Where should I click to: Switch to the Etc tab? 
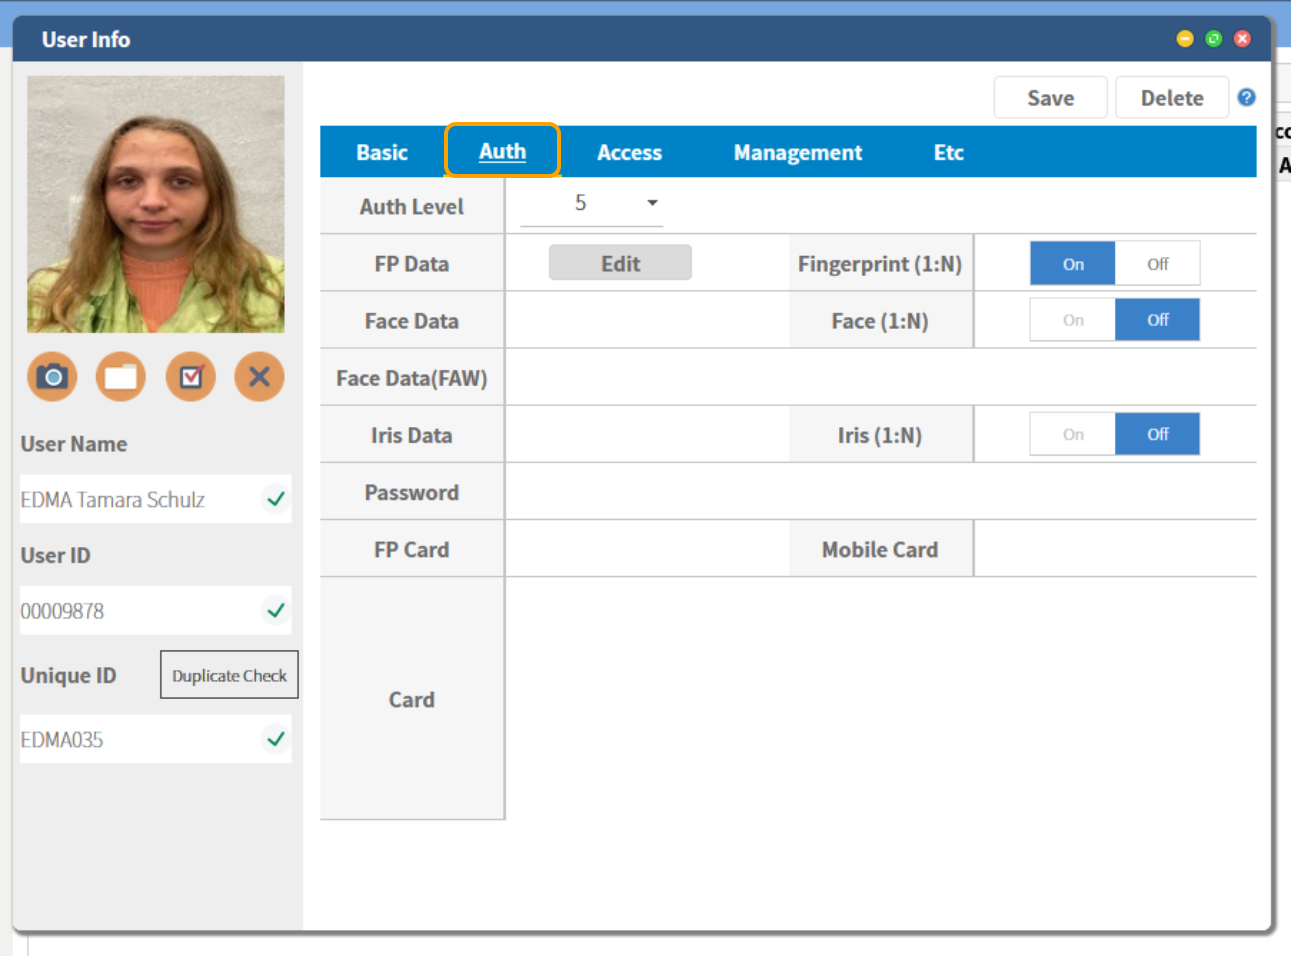point(948,152)
